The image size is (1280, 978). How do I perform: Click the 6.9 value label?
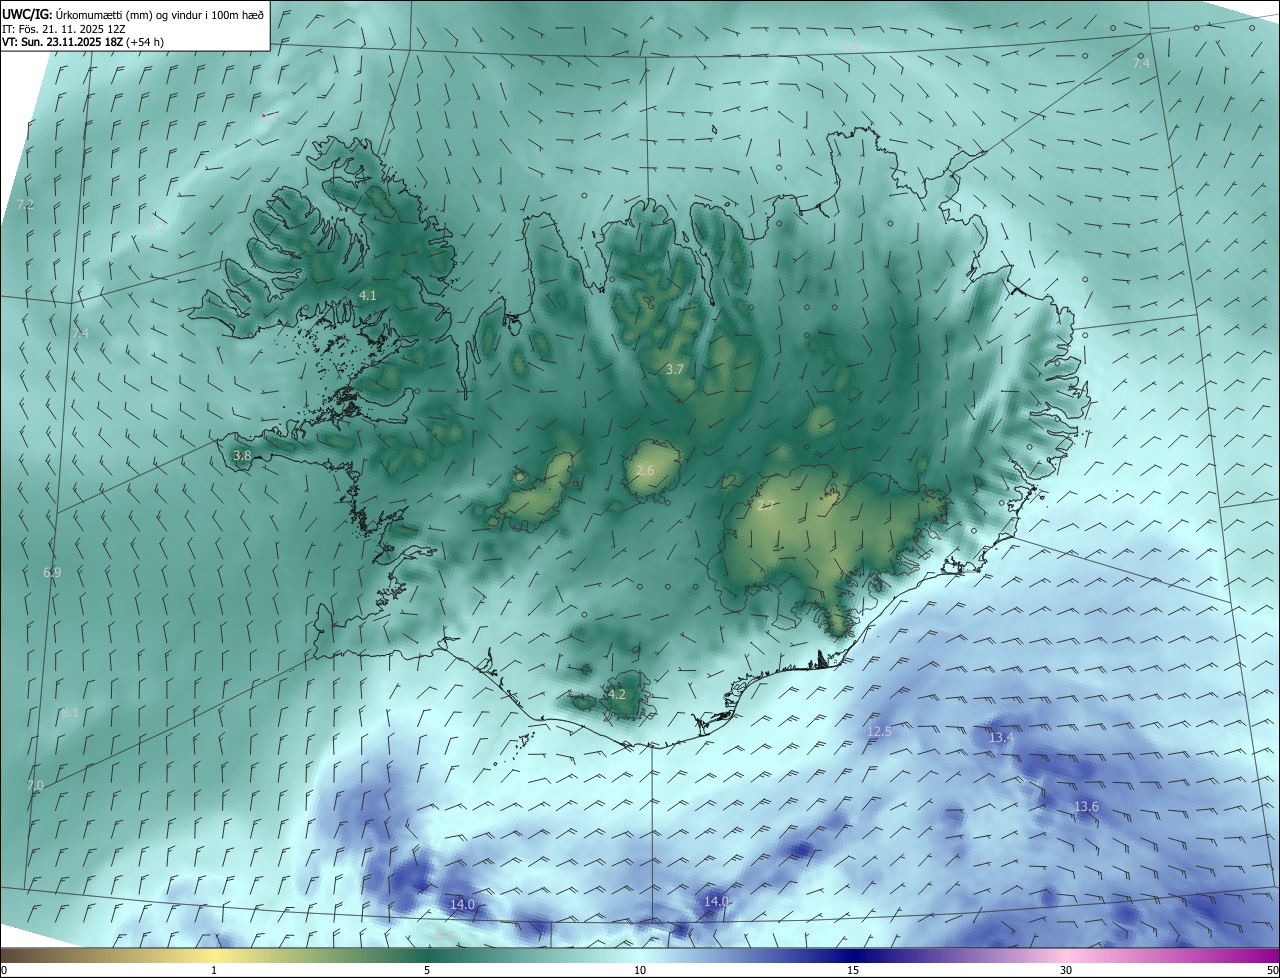[x=52, y=572]
